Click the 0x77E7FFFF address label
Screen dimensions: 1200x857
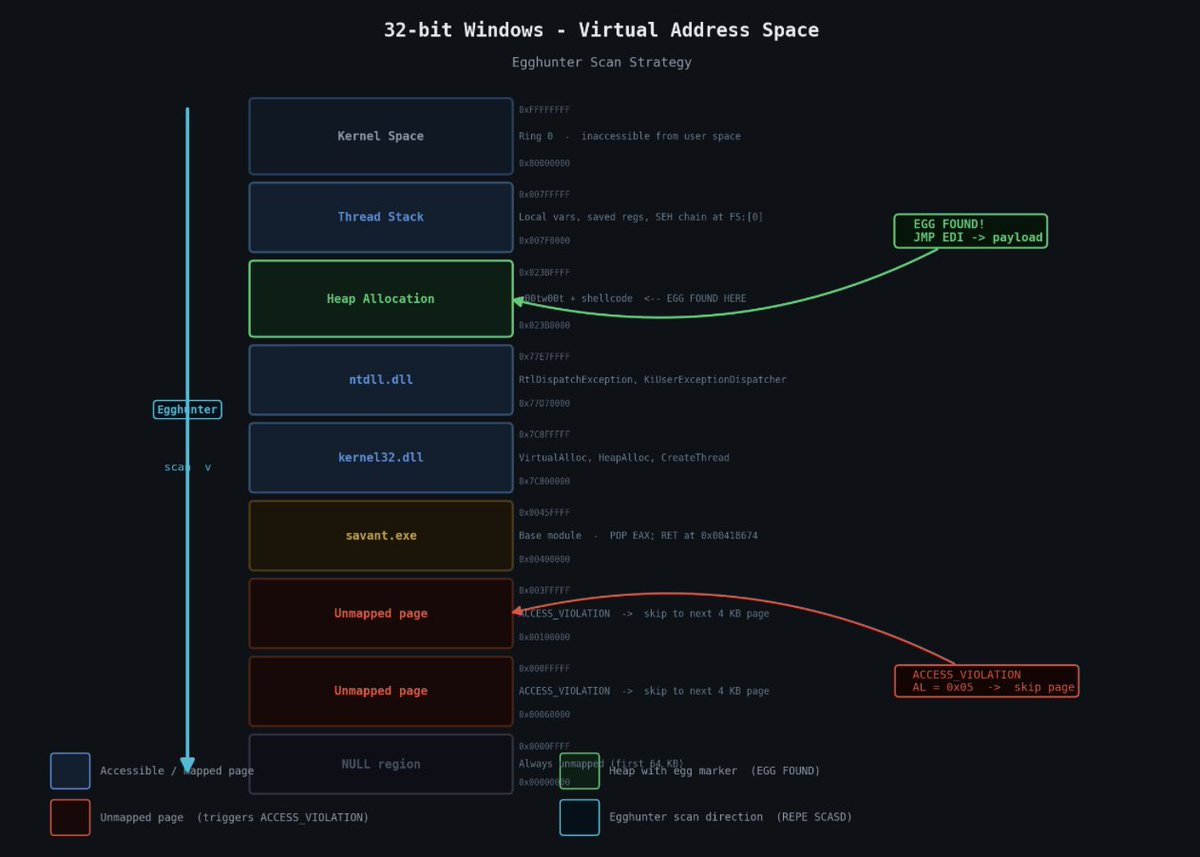(544, 357)
